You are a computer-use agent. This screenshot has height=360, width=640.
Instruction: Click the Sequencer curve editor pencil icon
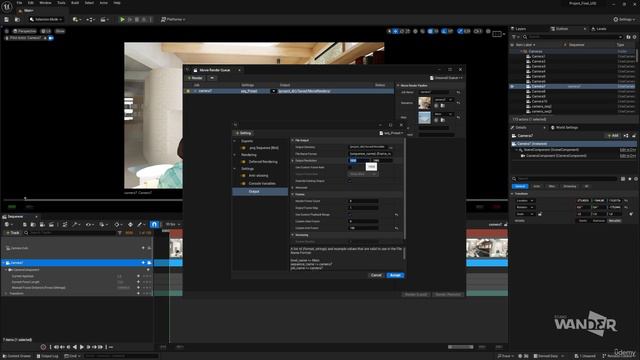(140, 224)
